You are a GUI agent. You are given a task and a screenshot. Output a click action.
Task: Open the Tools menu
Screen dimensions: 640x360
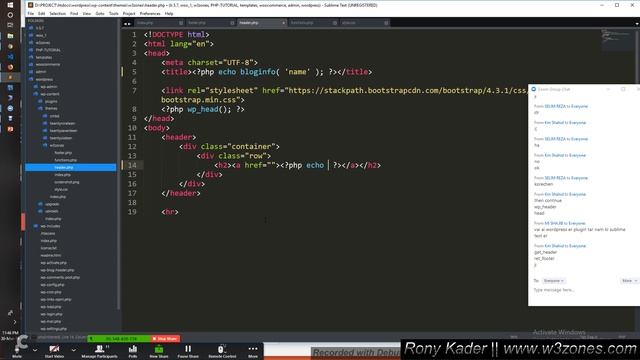[113, 13]
